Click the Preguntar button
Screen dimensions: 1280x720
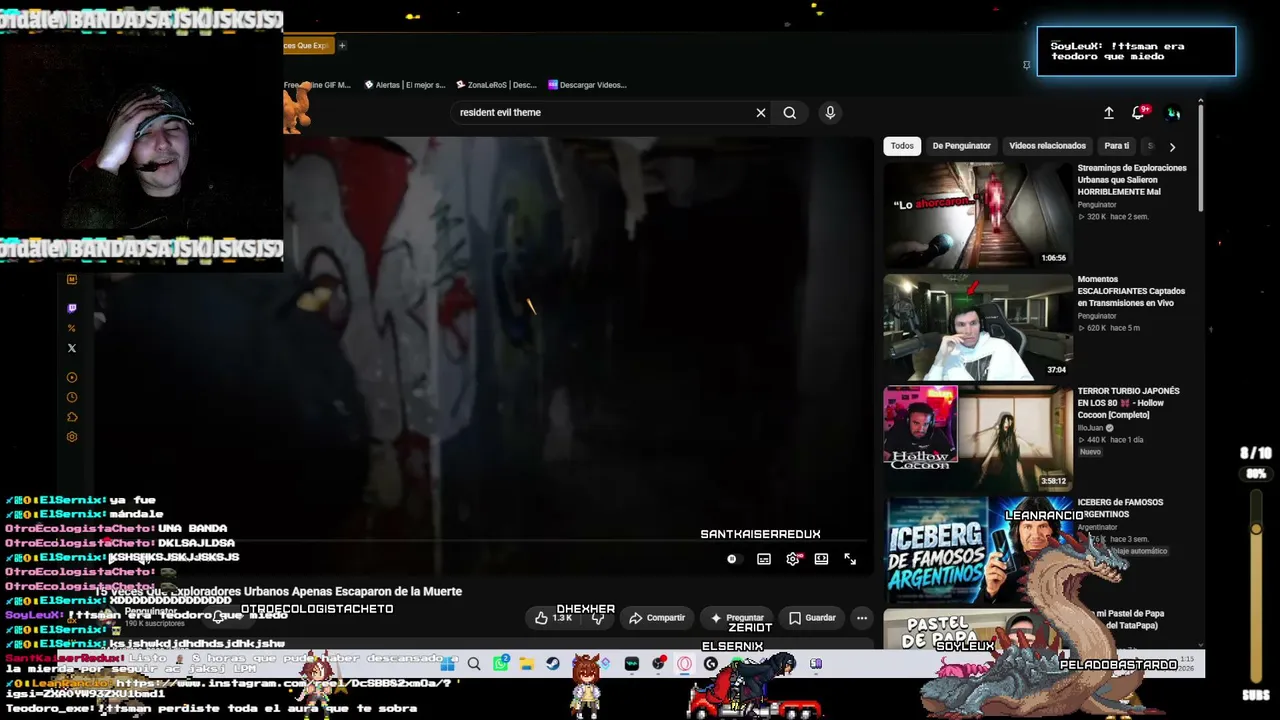tap(737, 618)
